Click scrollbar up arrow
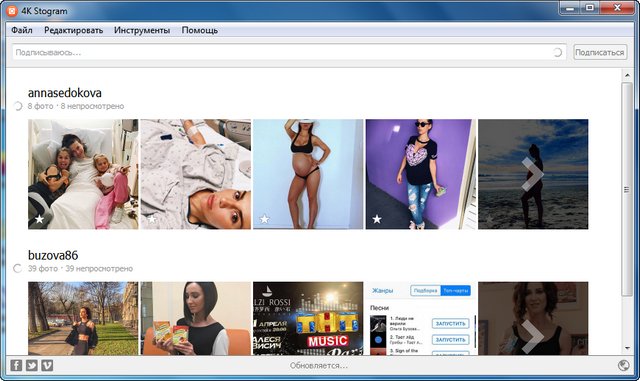The height and width of the screenshot is (381, 640). tap(627, 75)
